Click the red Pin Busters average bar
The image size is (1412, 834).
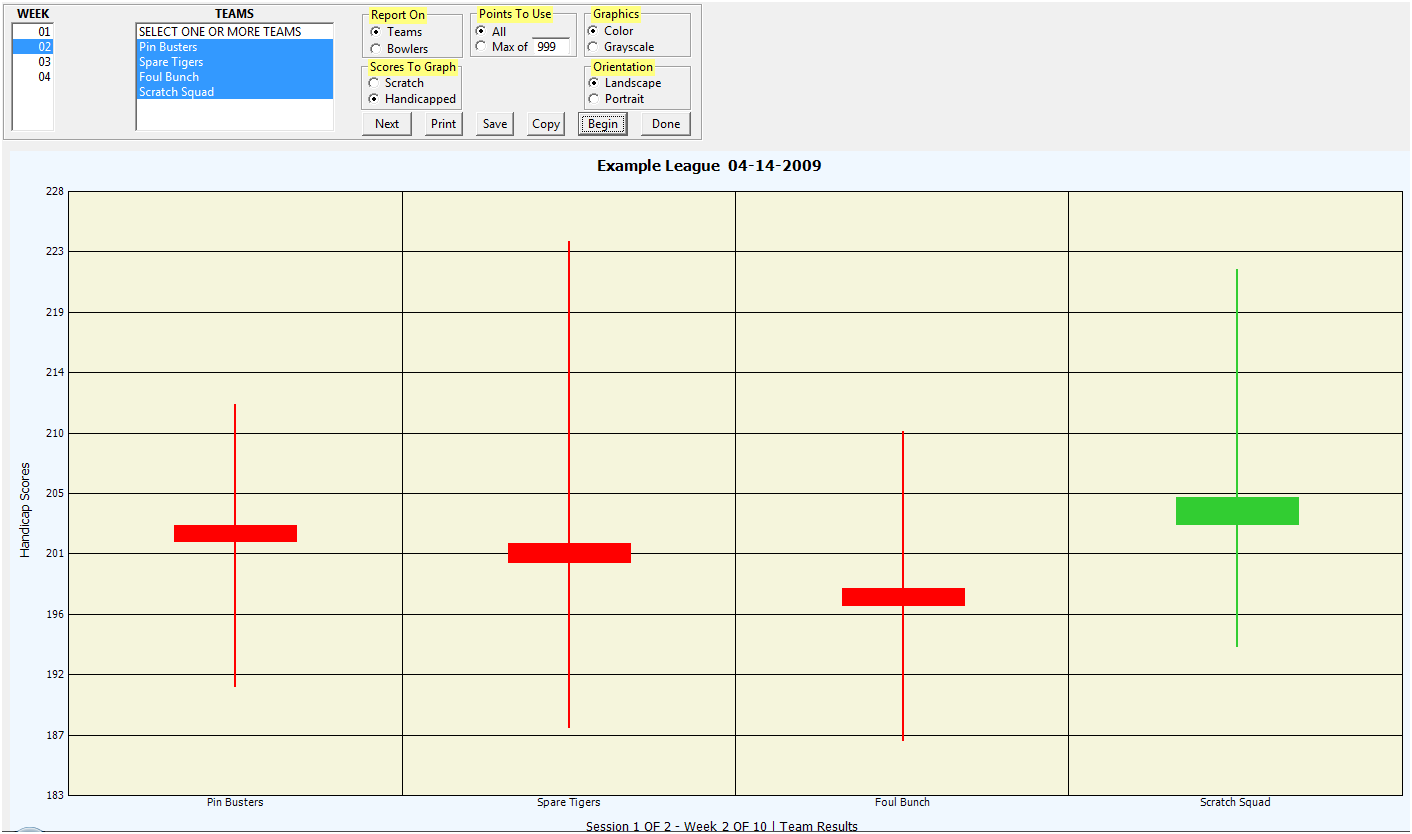click(235, 533)
